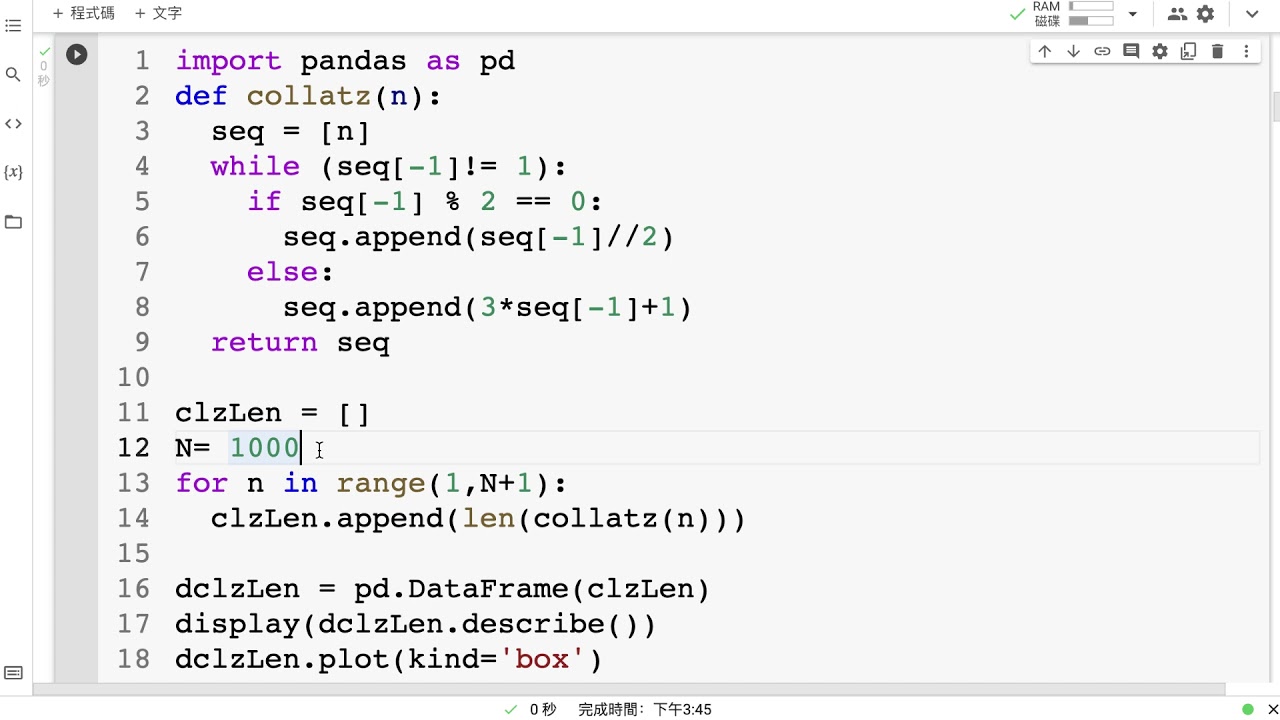The width and height of the screenshot is (1280, 720).
Task: Toggle the variables inspector panel
Action: [x=13, y=173]
